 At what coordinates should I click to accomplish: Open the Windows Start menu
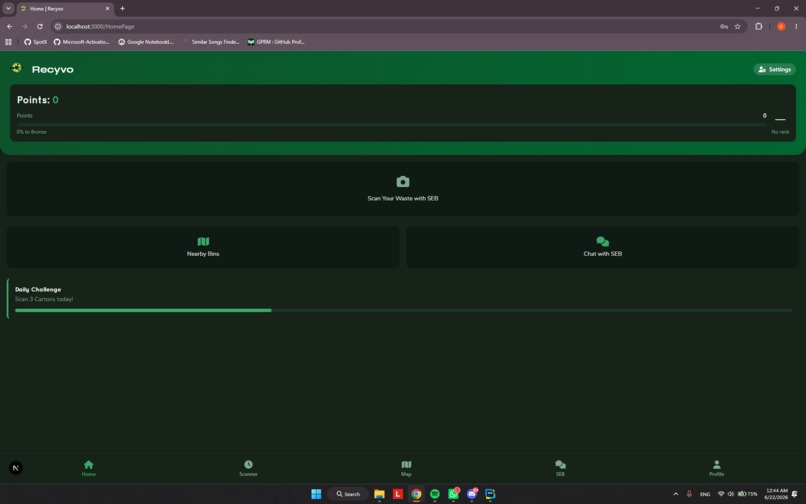[x=316, y=494]
